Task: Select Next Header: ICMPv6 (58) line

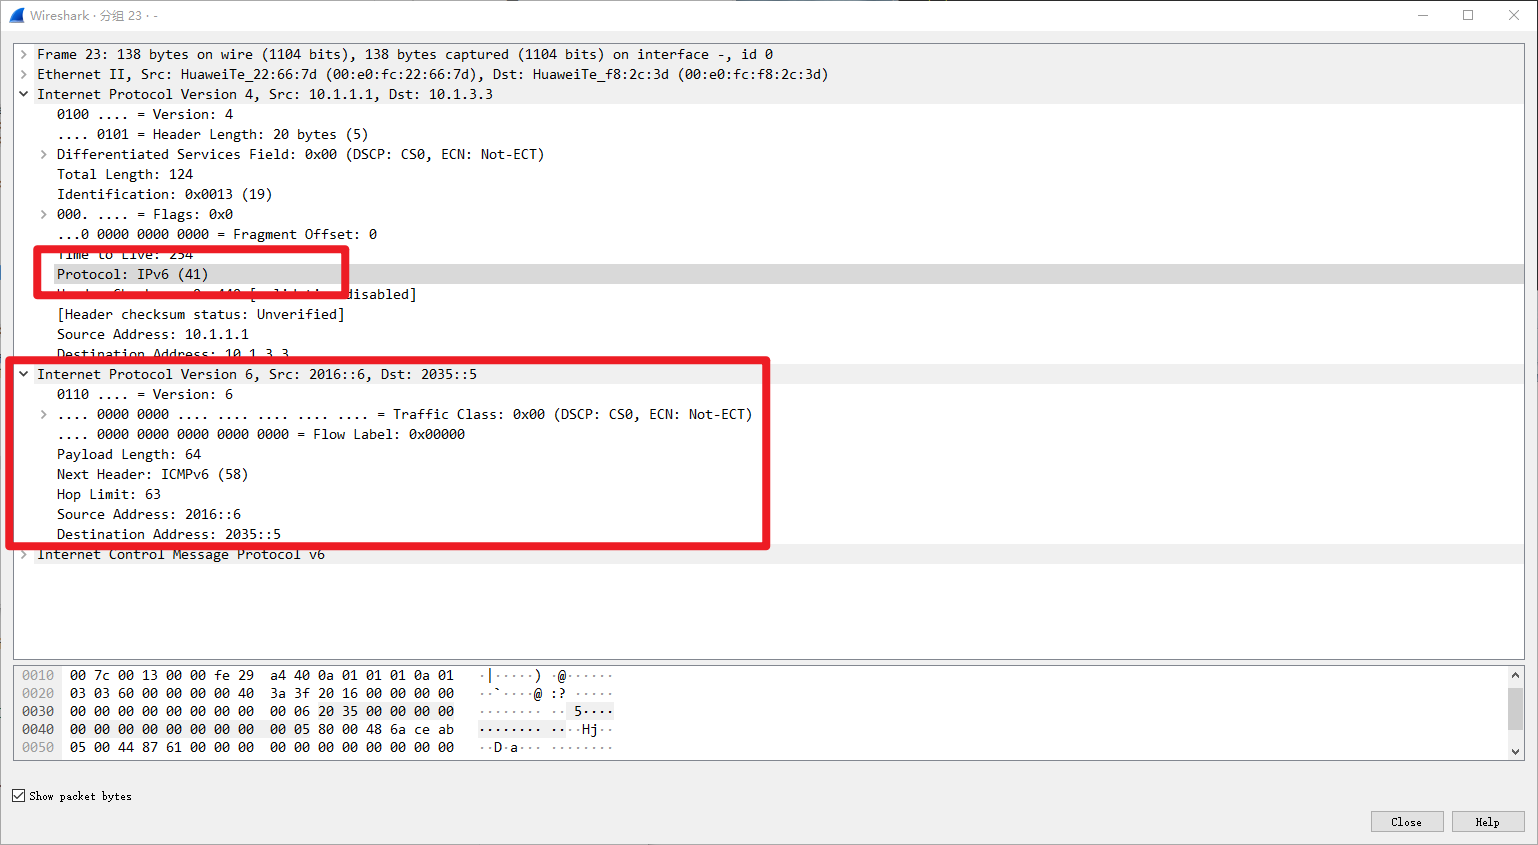Action: 152,475
